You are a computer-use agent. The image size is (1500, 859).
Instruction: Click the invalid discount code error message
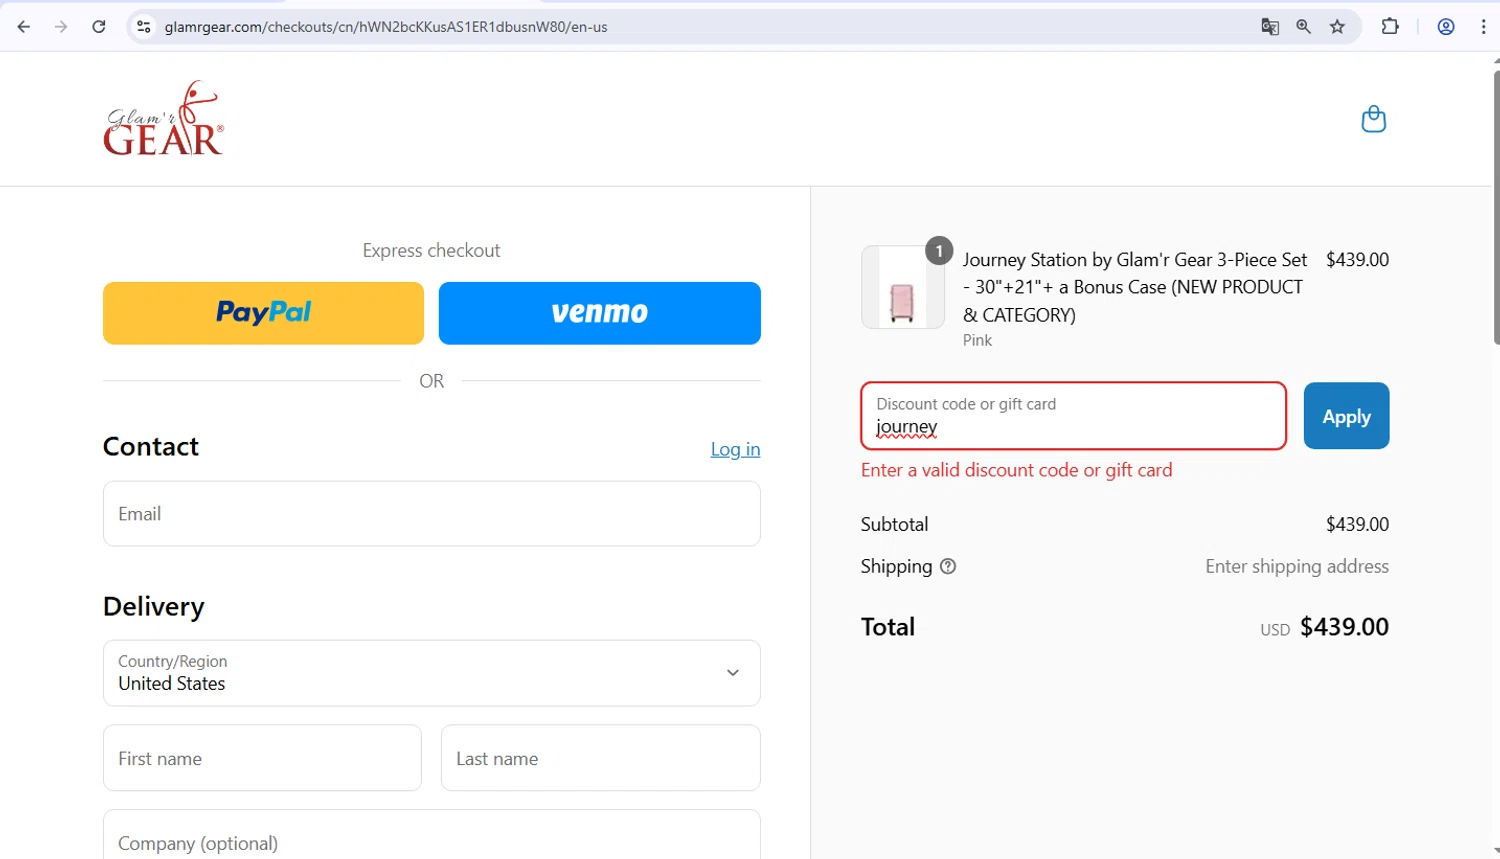point(1016,470)
